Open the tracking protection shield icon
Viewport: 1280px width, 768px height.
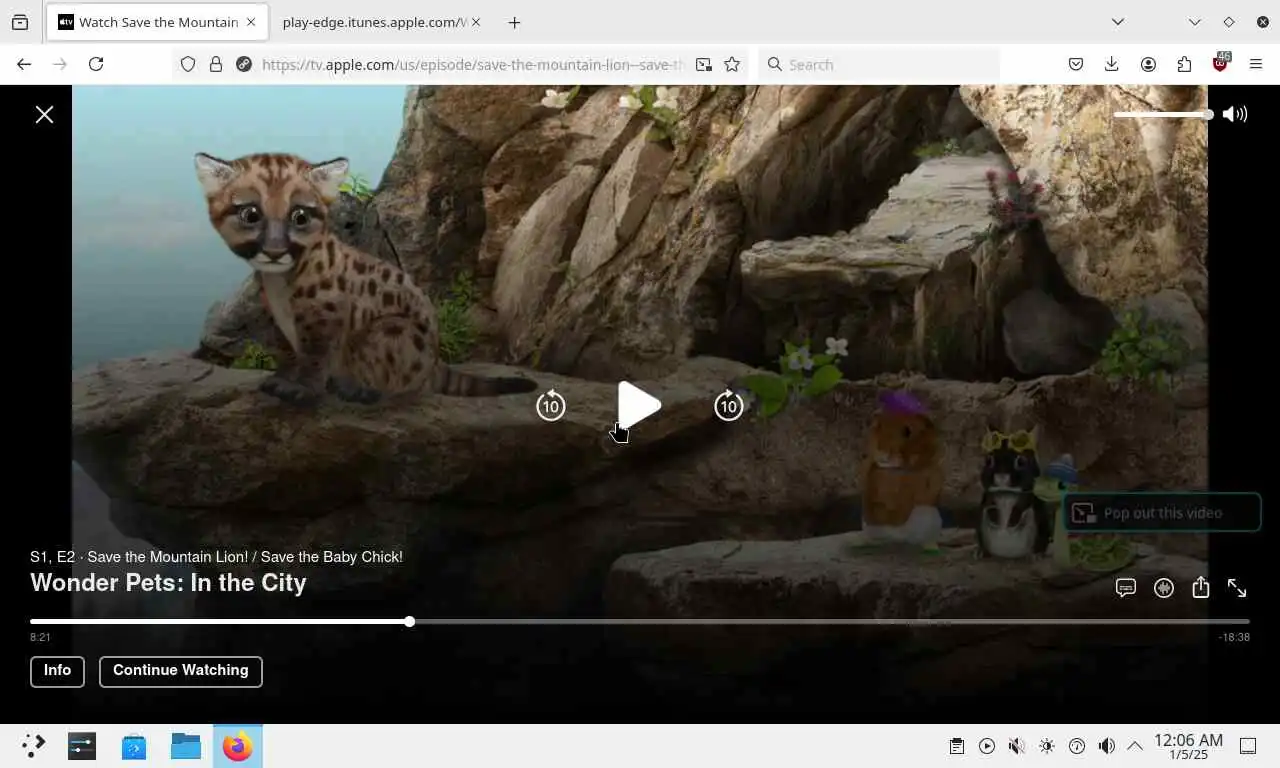click(188, 64)
